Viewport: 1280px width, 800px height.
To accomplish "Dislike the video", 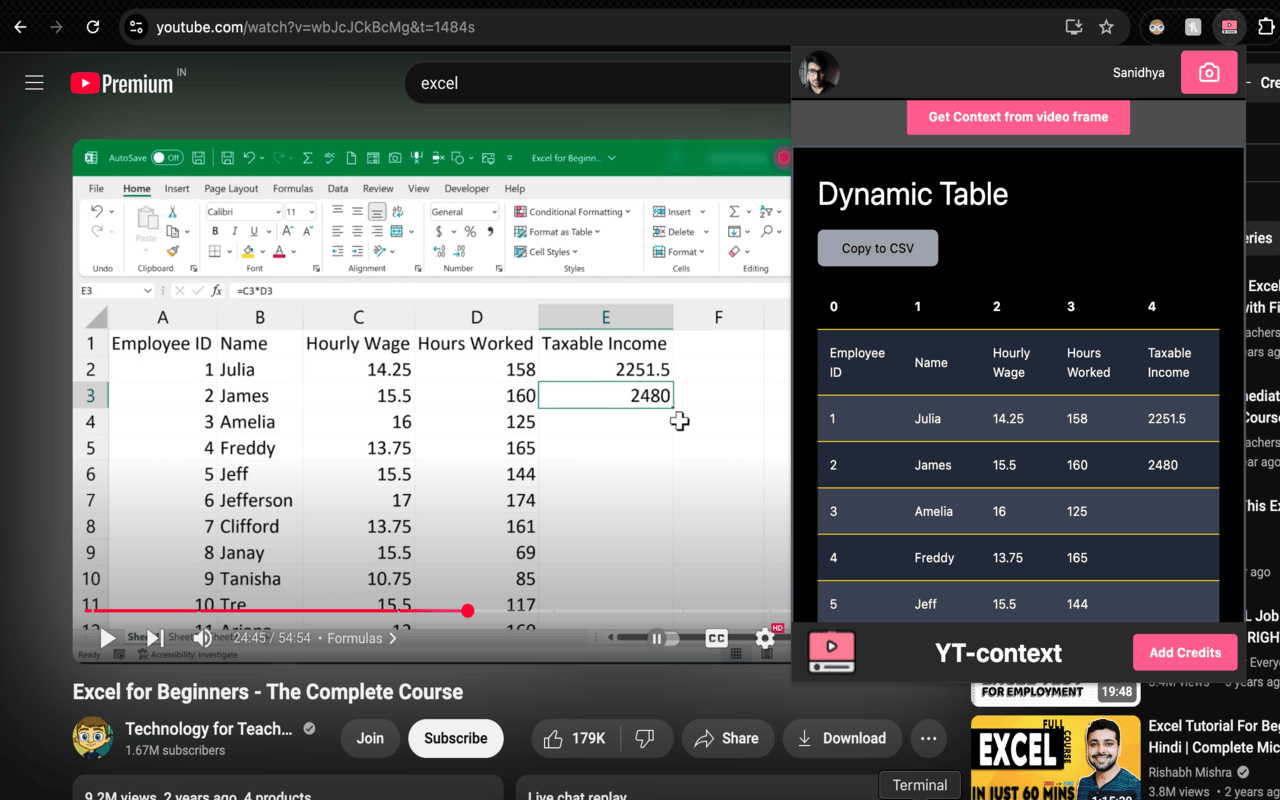I will (x=645, y=738).
